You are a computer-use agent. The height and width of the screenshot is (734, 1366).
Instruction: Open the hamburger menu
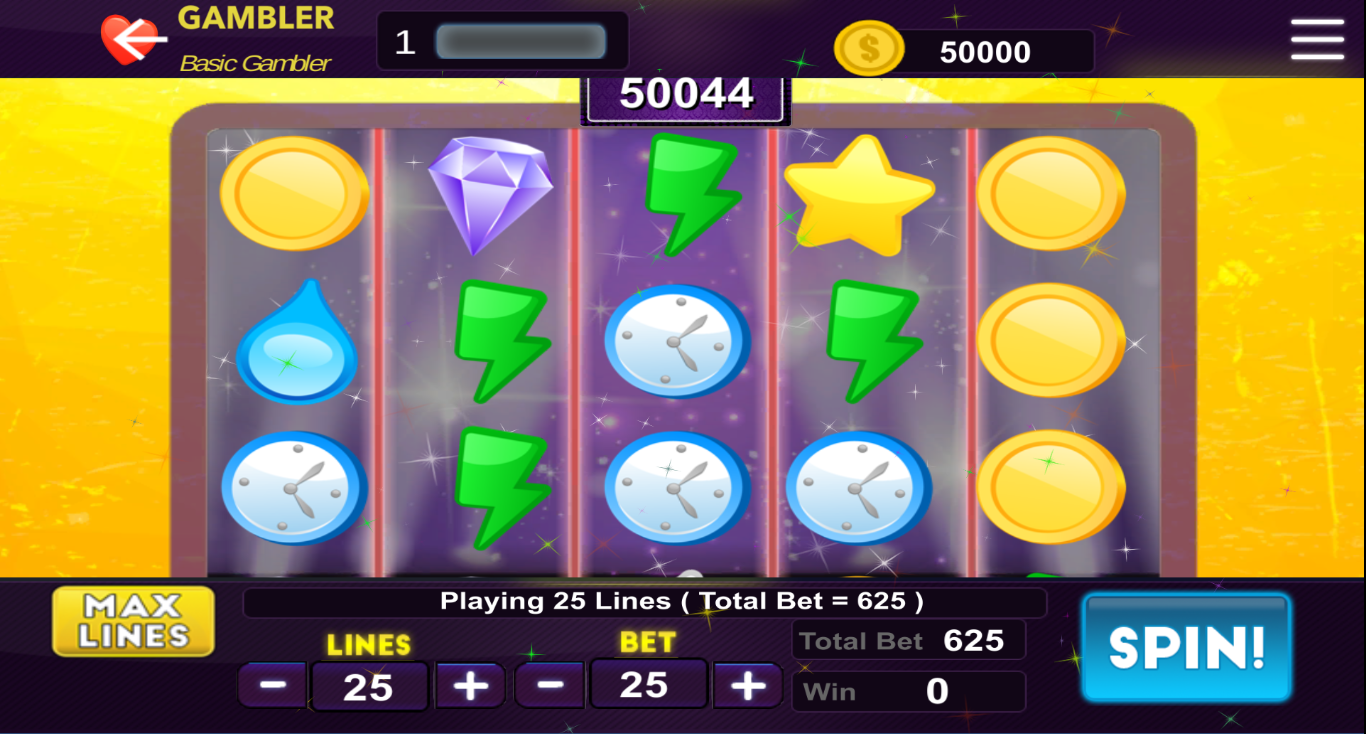(x=1317, y=39)
